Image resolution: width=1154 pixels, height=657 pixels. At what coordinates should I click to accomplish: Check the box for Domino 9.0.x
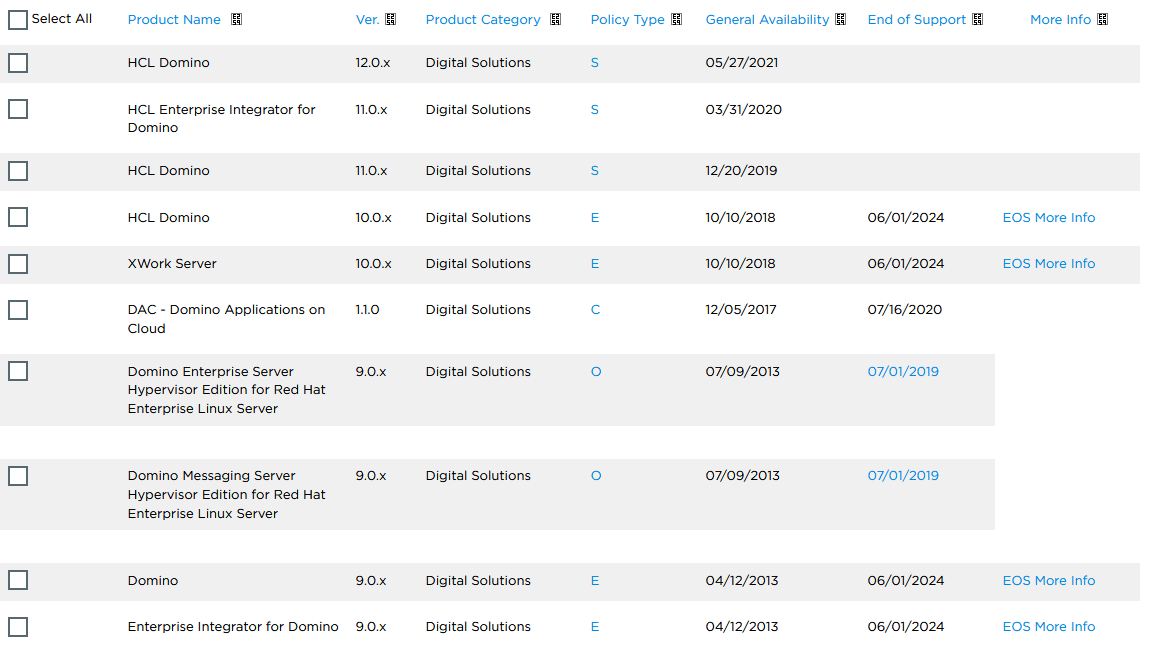pos(18,580)
